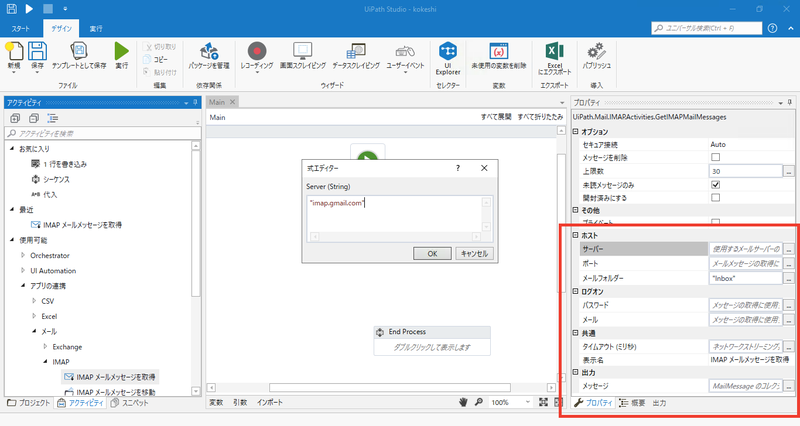This screenshot has height=426, width=800.
Task: Click activities panel vertical scrollbar
Action: pos(195,222)
